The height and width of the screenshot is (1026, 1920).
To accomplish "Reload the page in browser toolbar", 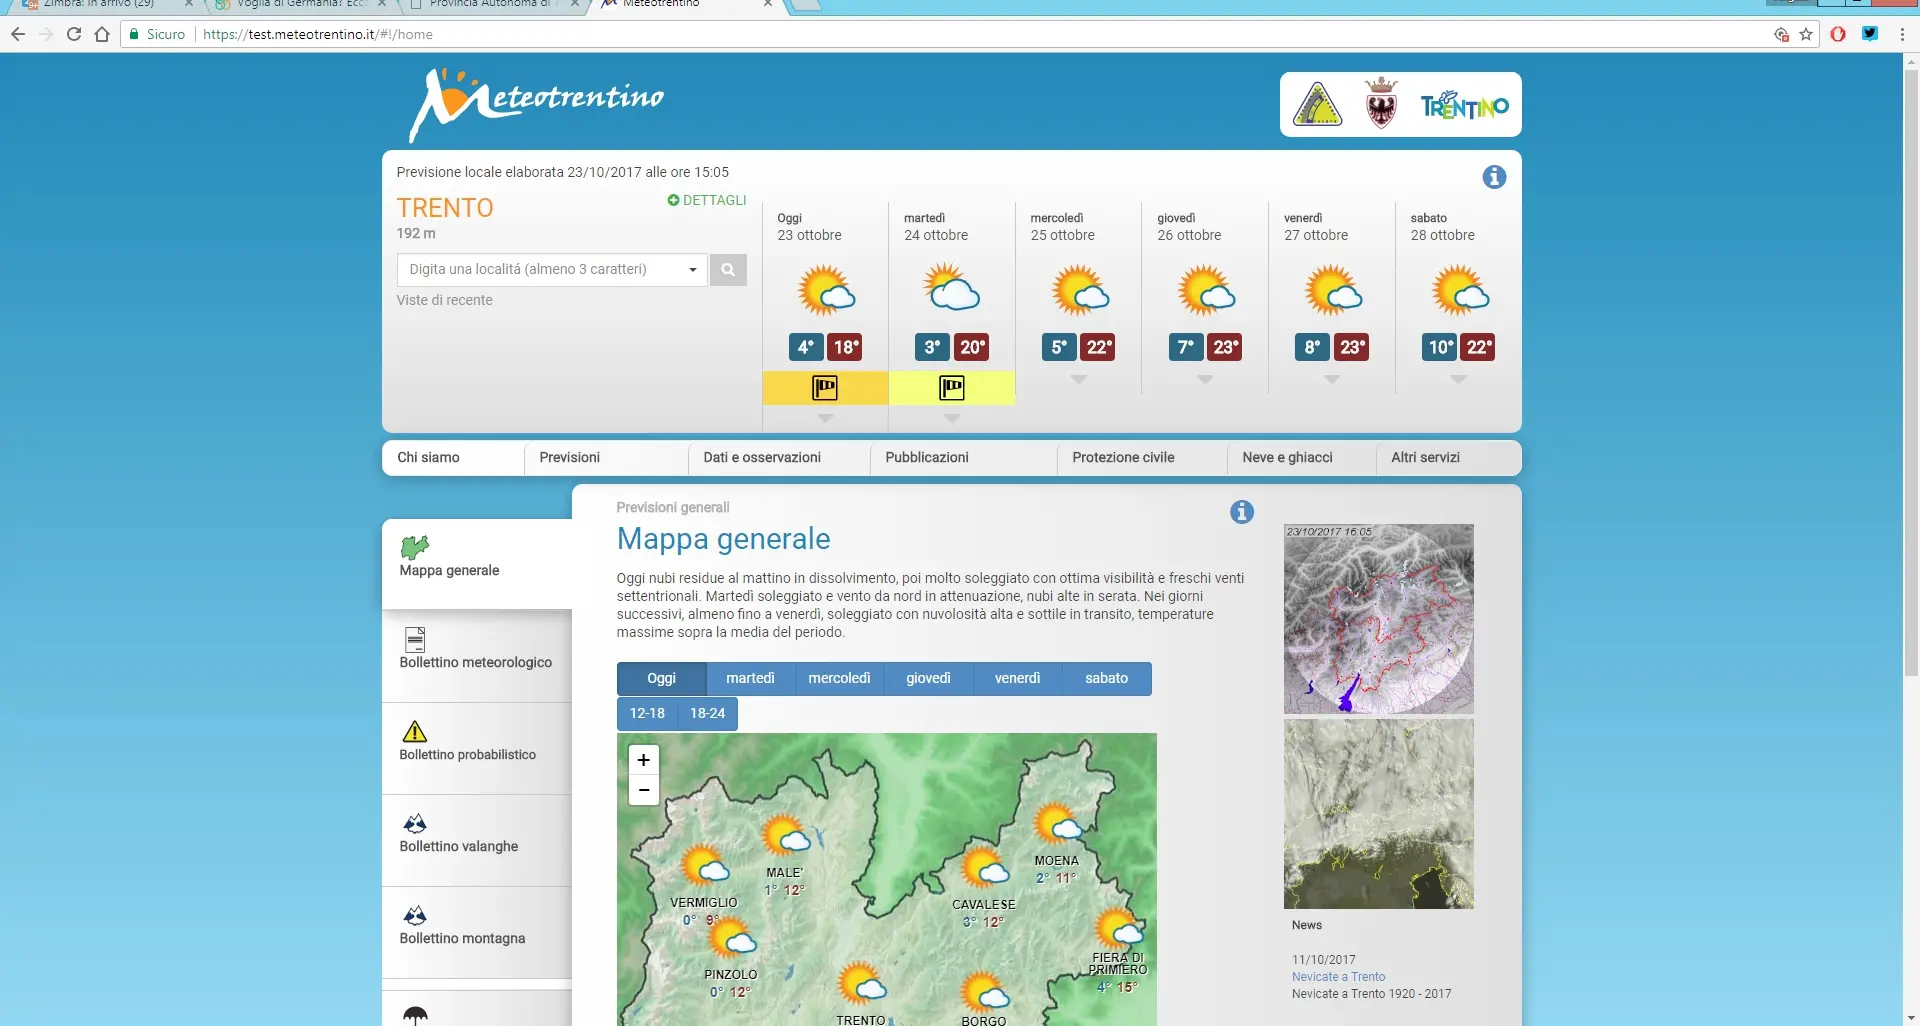I will tap(74, 34).
